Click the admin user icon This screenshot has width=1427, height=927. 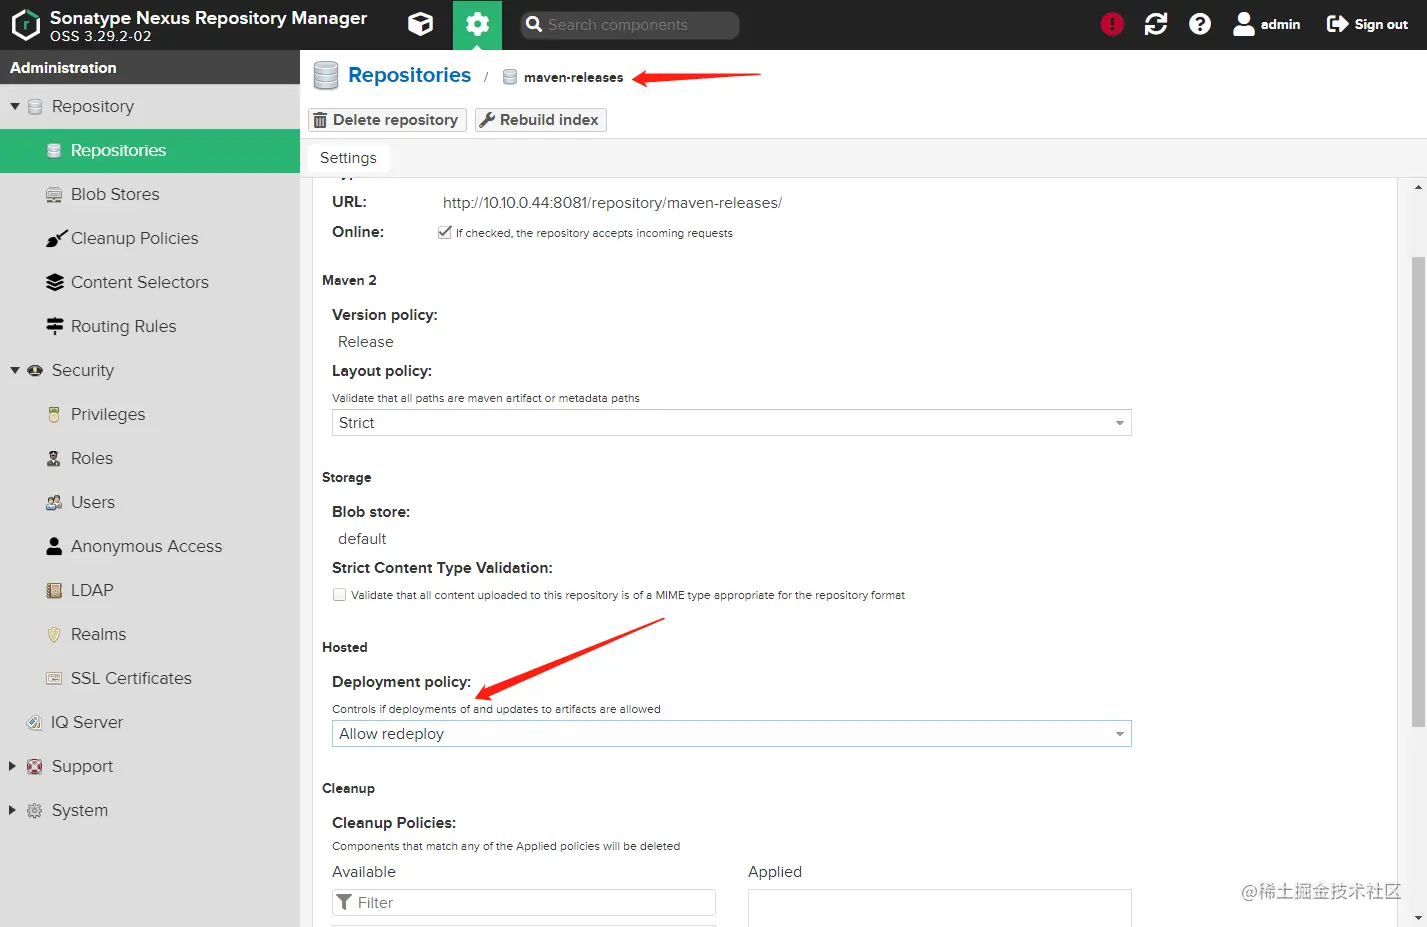pos(1244,25)
